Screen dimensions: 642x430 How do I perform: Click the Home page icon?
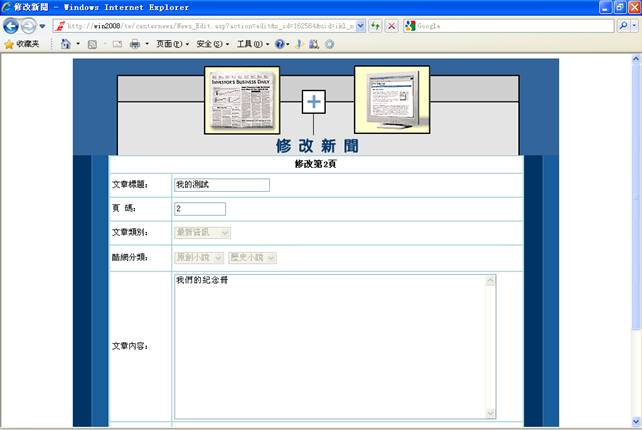[x=66, y=44]
